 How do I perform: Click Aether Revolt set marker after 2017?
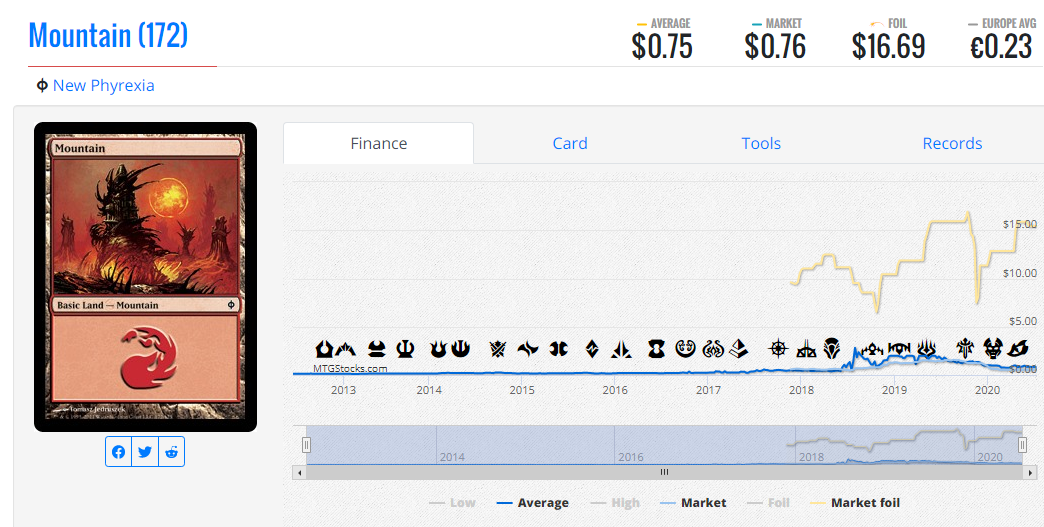(x=713, y=348)
